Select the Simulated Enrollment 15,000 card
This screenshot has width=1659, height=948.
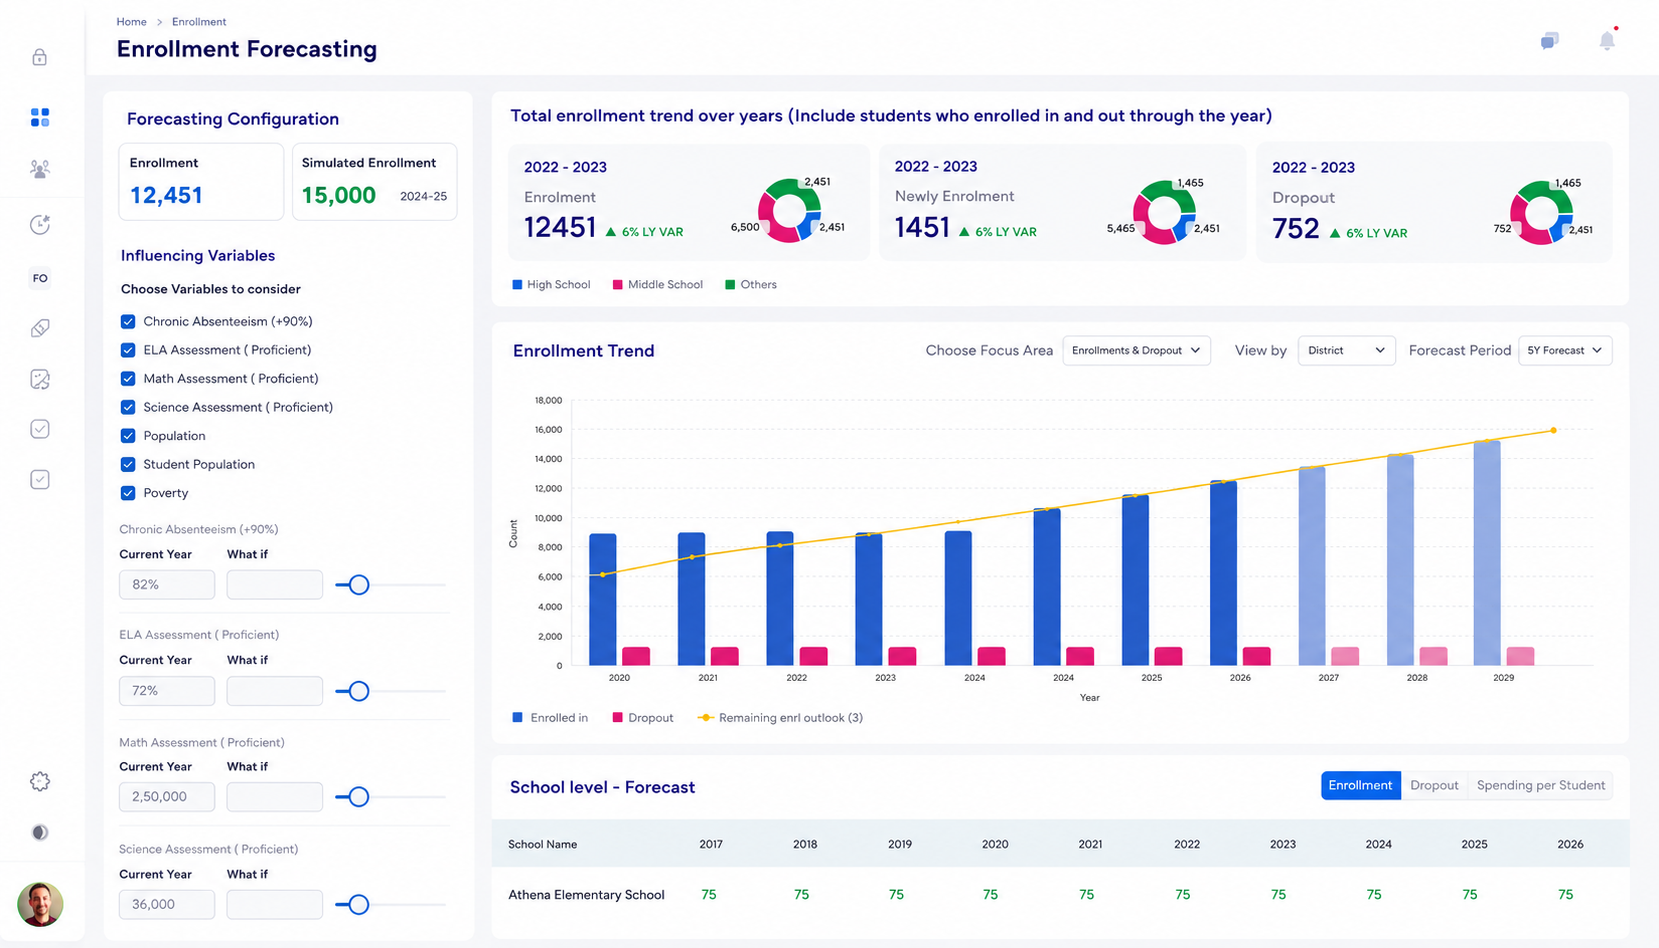click(374, 181)
